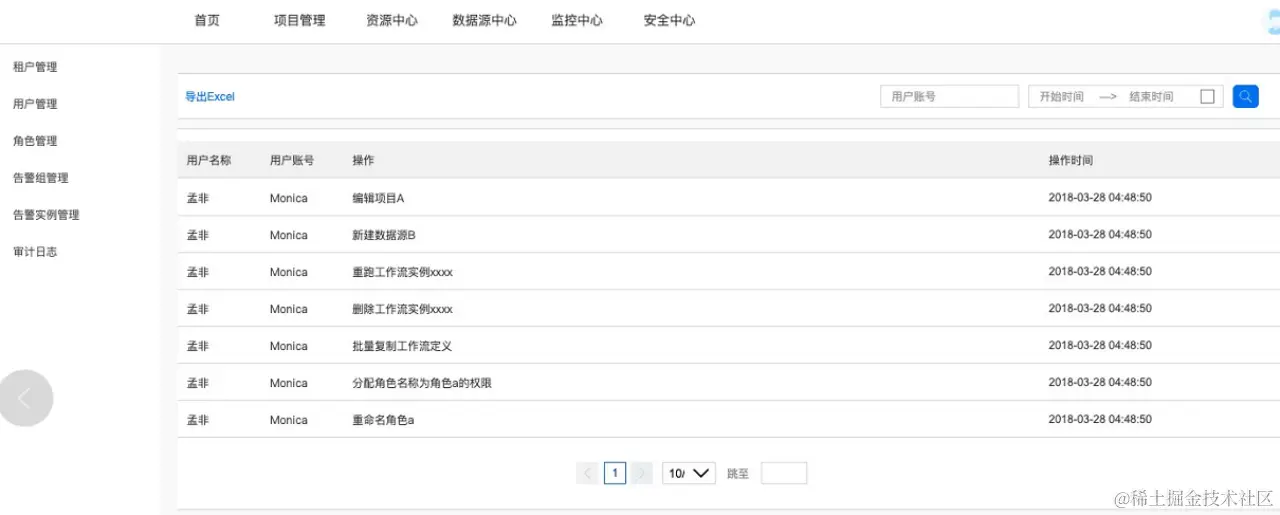Go to next page arrow in pagination
The width and height of the screenshot is (1280, 515).
click(x=641, y=473)
